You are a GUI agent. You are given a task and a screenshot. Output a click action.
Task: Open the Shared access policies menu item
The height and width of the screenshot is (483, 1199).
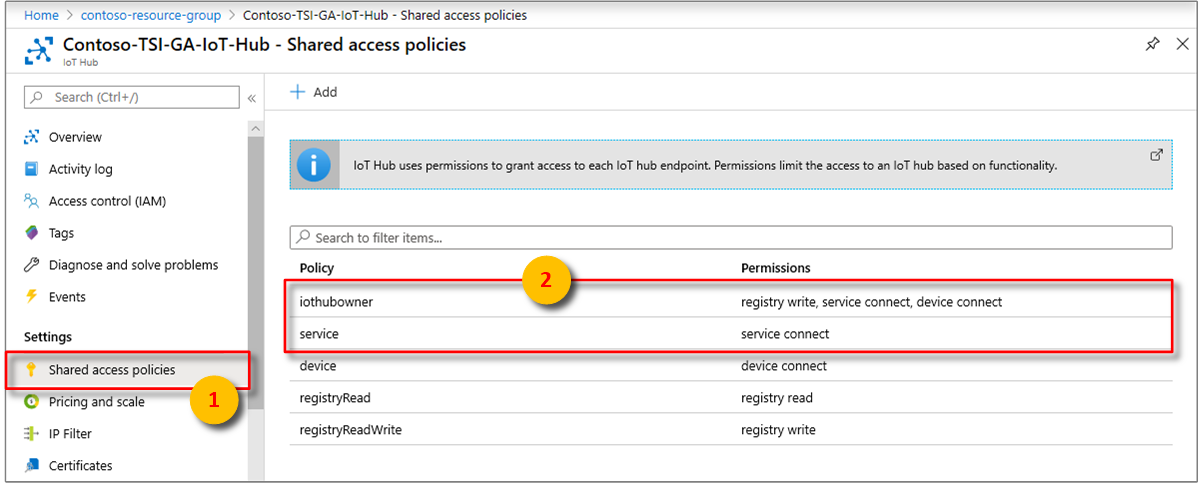tap(112, 370)
